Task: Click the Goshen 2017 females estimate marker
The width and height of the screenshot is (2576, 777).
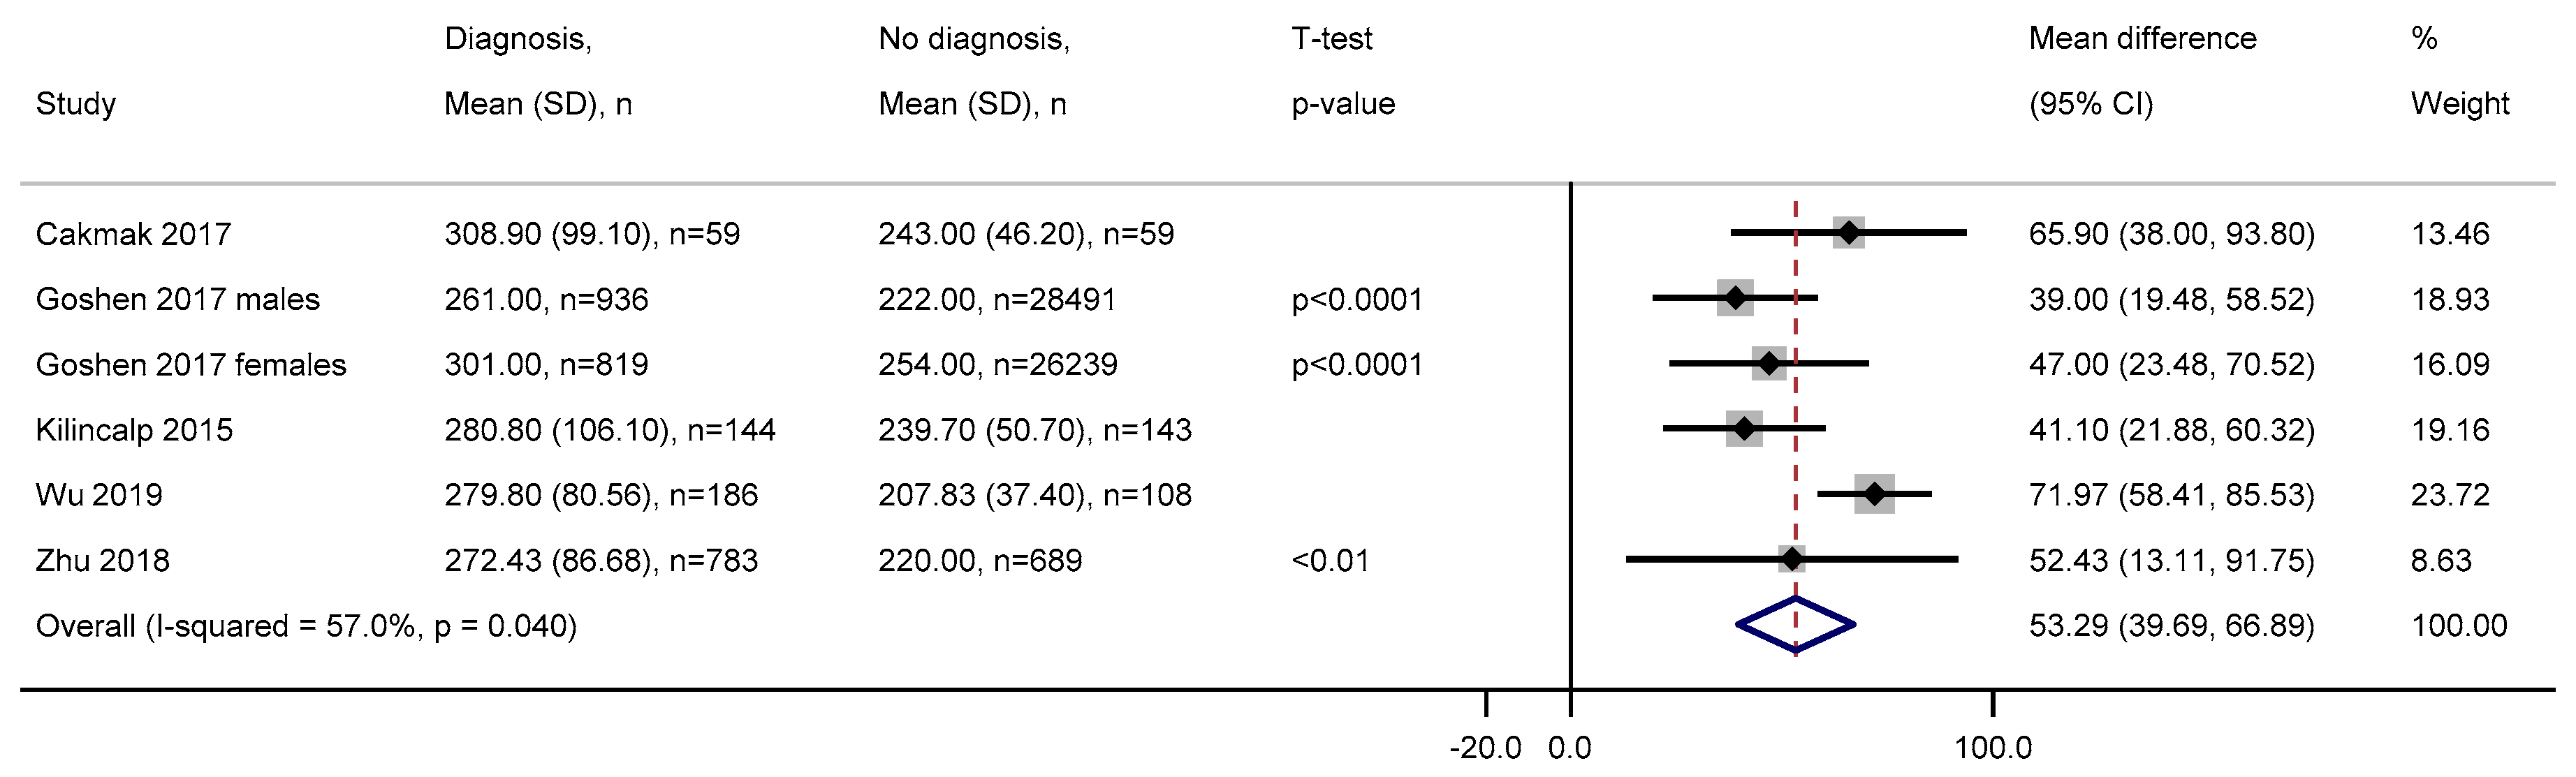Action: tap(1769, 363)
